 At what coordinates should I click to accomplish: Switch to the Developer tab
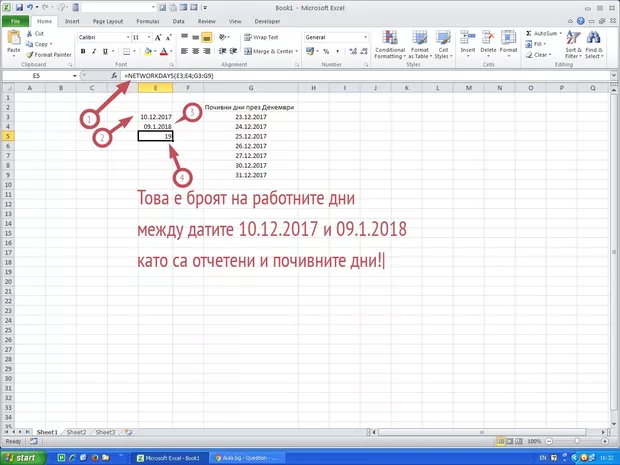[267, 21]
